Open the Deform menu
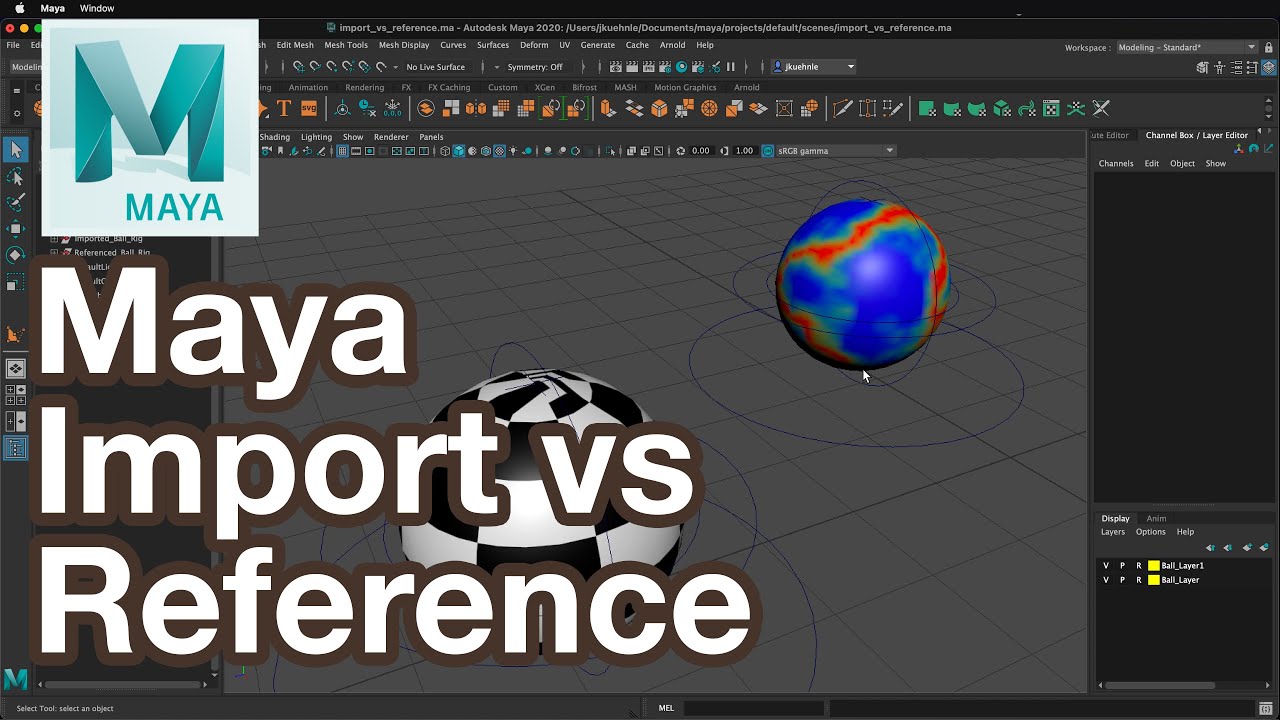 [534, 45]
